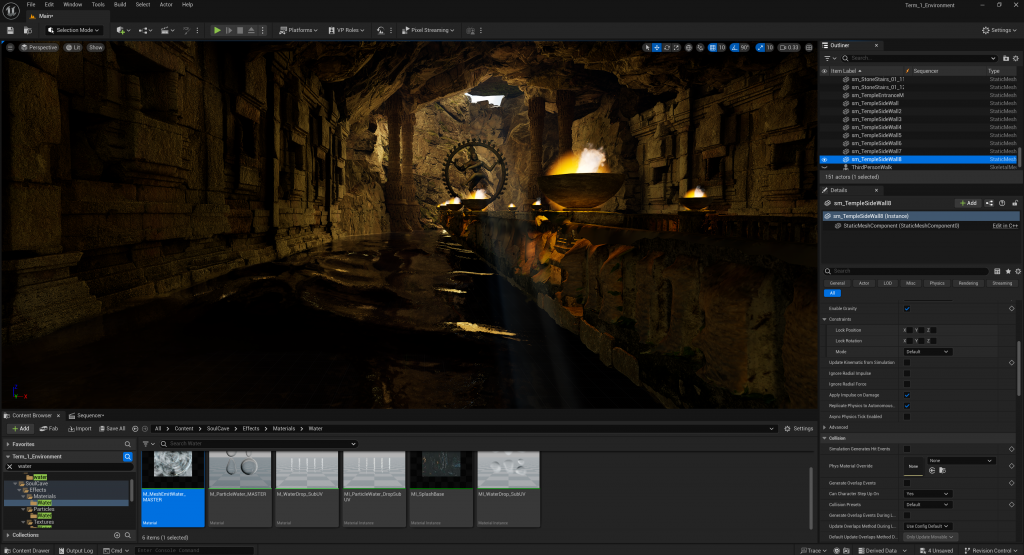Viewport: 1024px width, 555px height.
Task: Open Can Character Step Up On dropdown
Action: coord(927,494)
